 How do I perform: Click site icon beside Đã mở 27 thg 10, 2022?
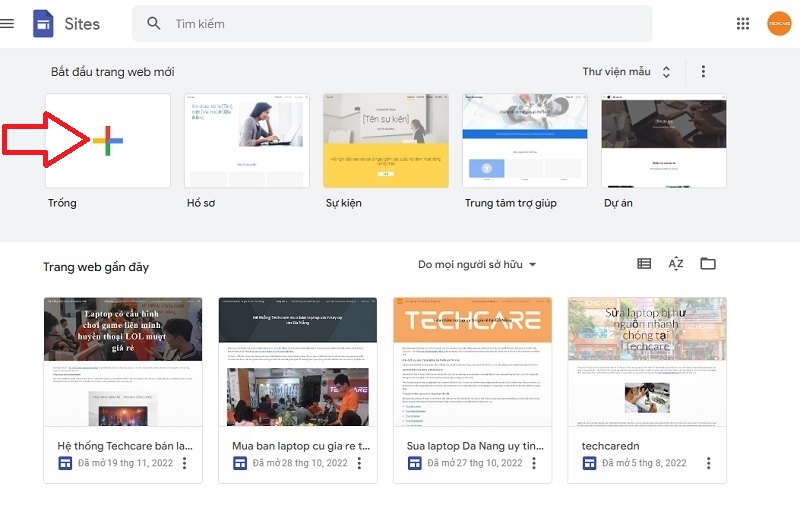click(414, 463)
